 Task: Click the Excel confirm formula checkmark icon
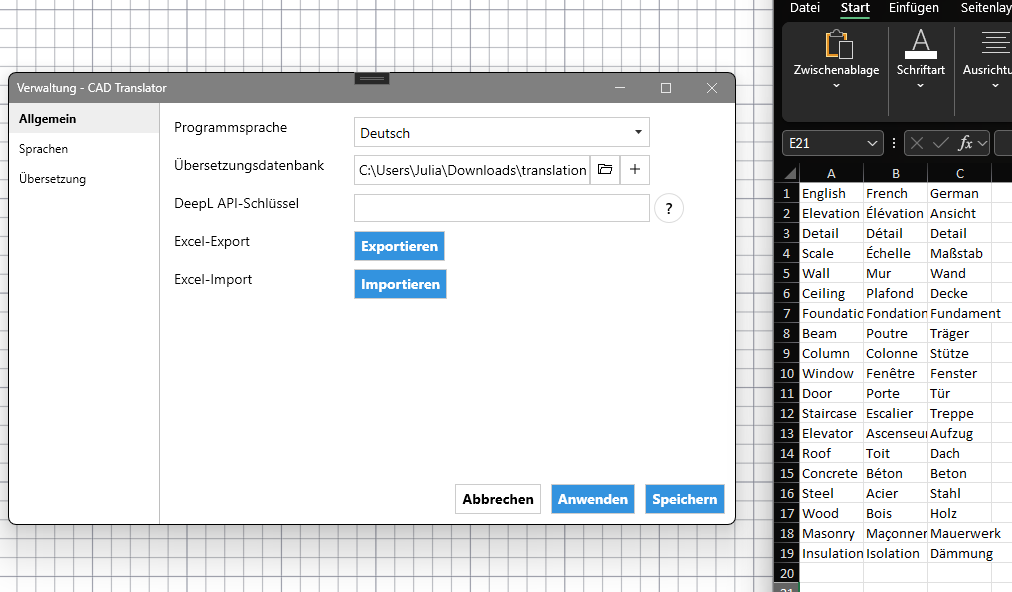click(940, 143)
